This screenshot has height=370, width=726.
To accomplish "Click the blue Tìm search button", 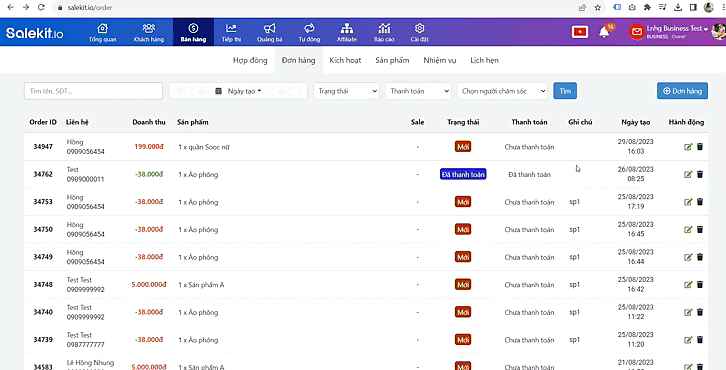I will click(565, 91).
